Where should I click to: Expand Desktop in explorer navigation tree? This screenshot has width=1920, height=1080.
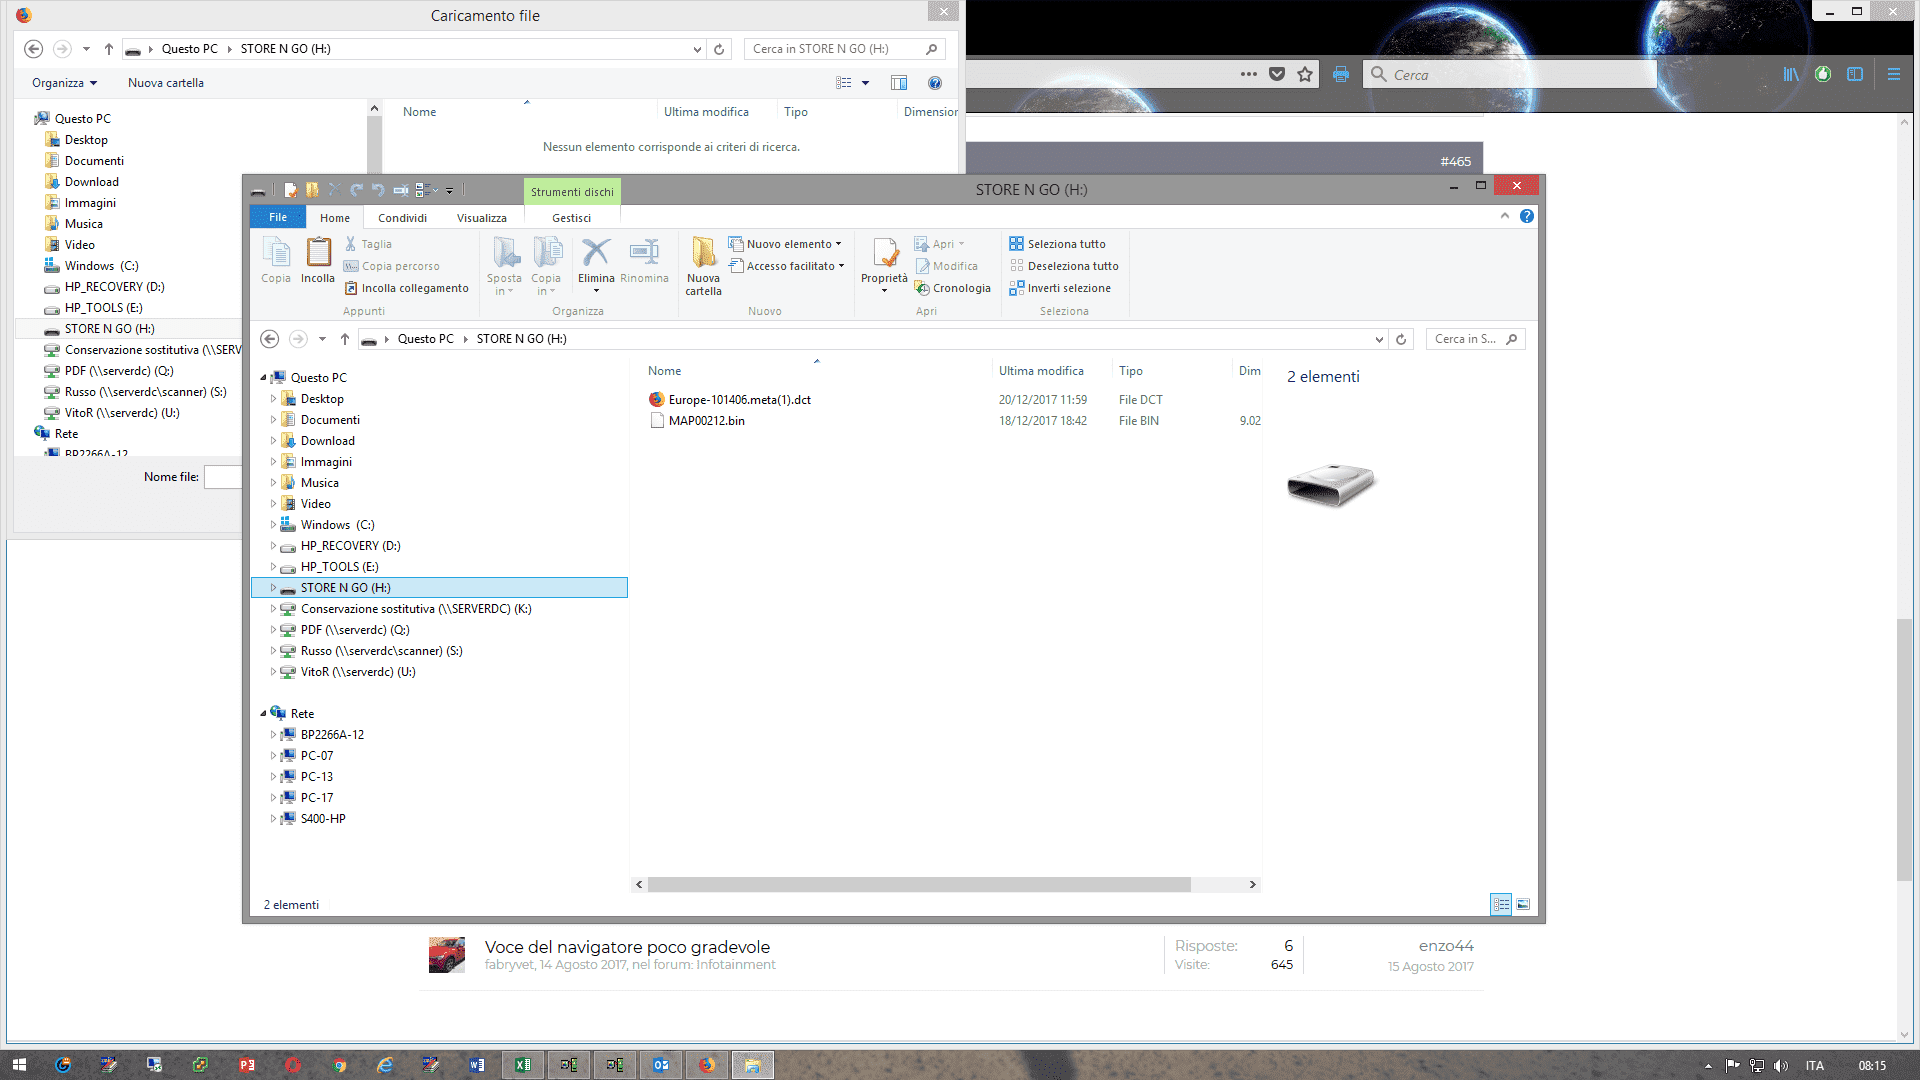273,399
